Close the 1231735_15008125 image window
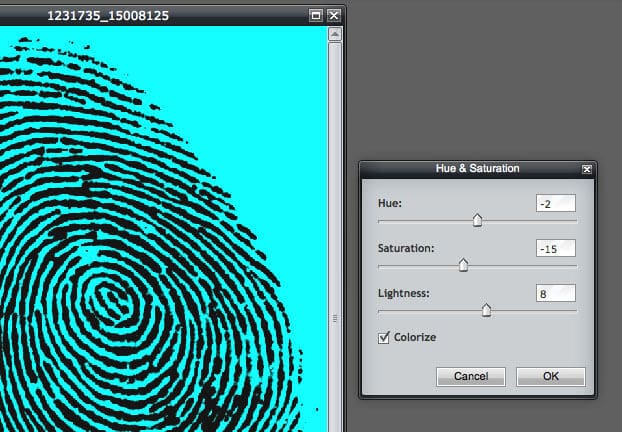 [334, 15]
